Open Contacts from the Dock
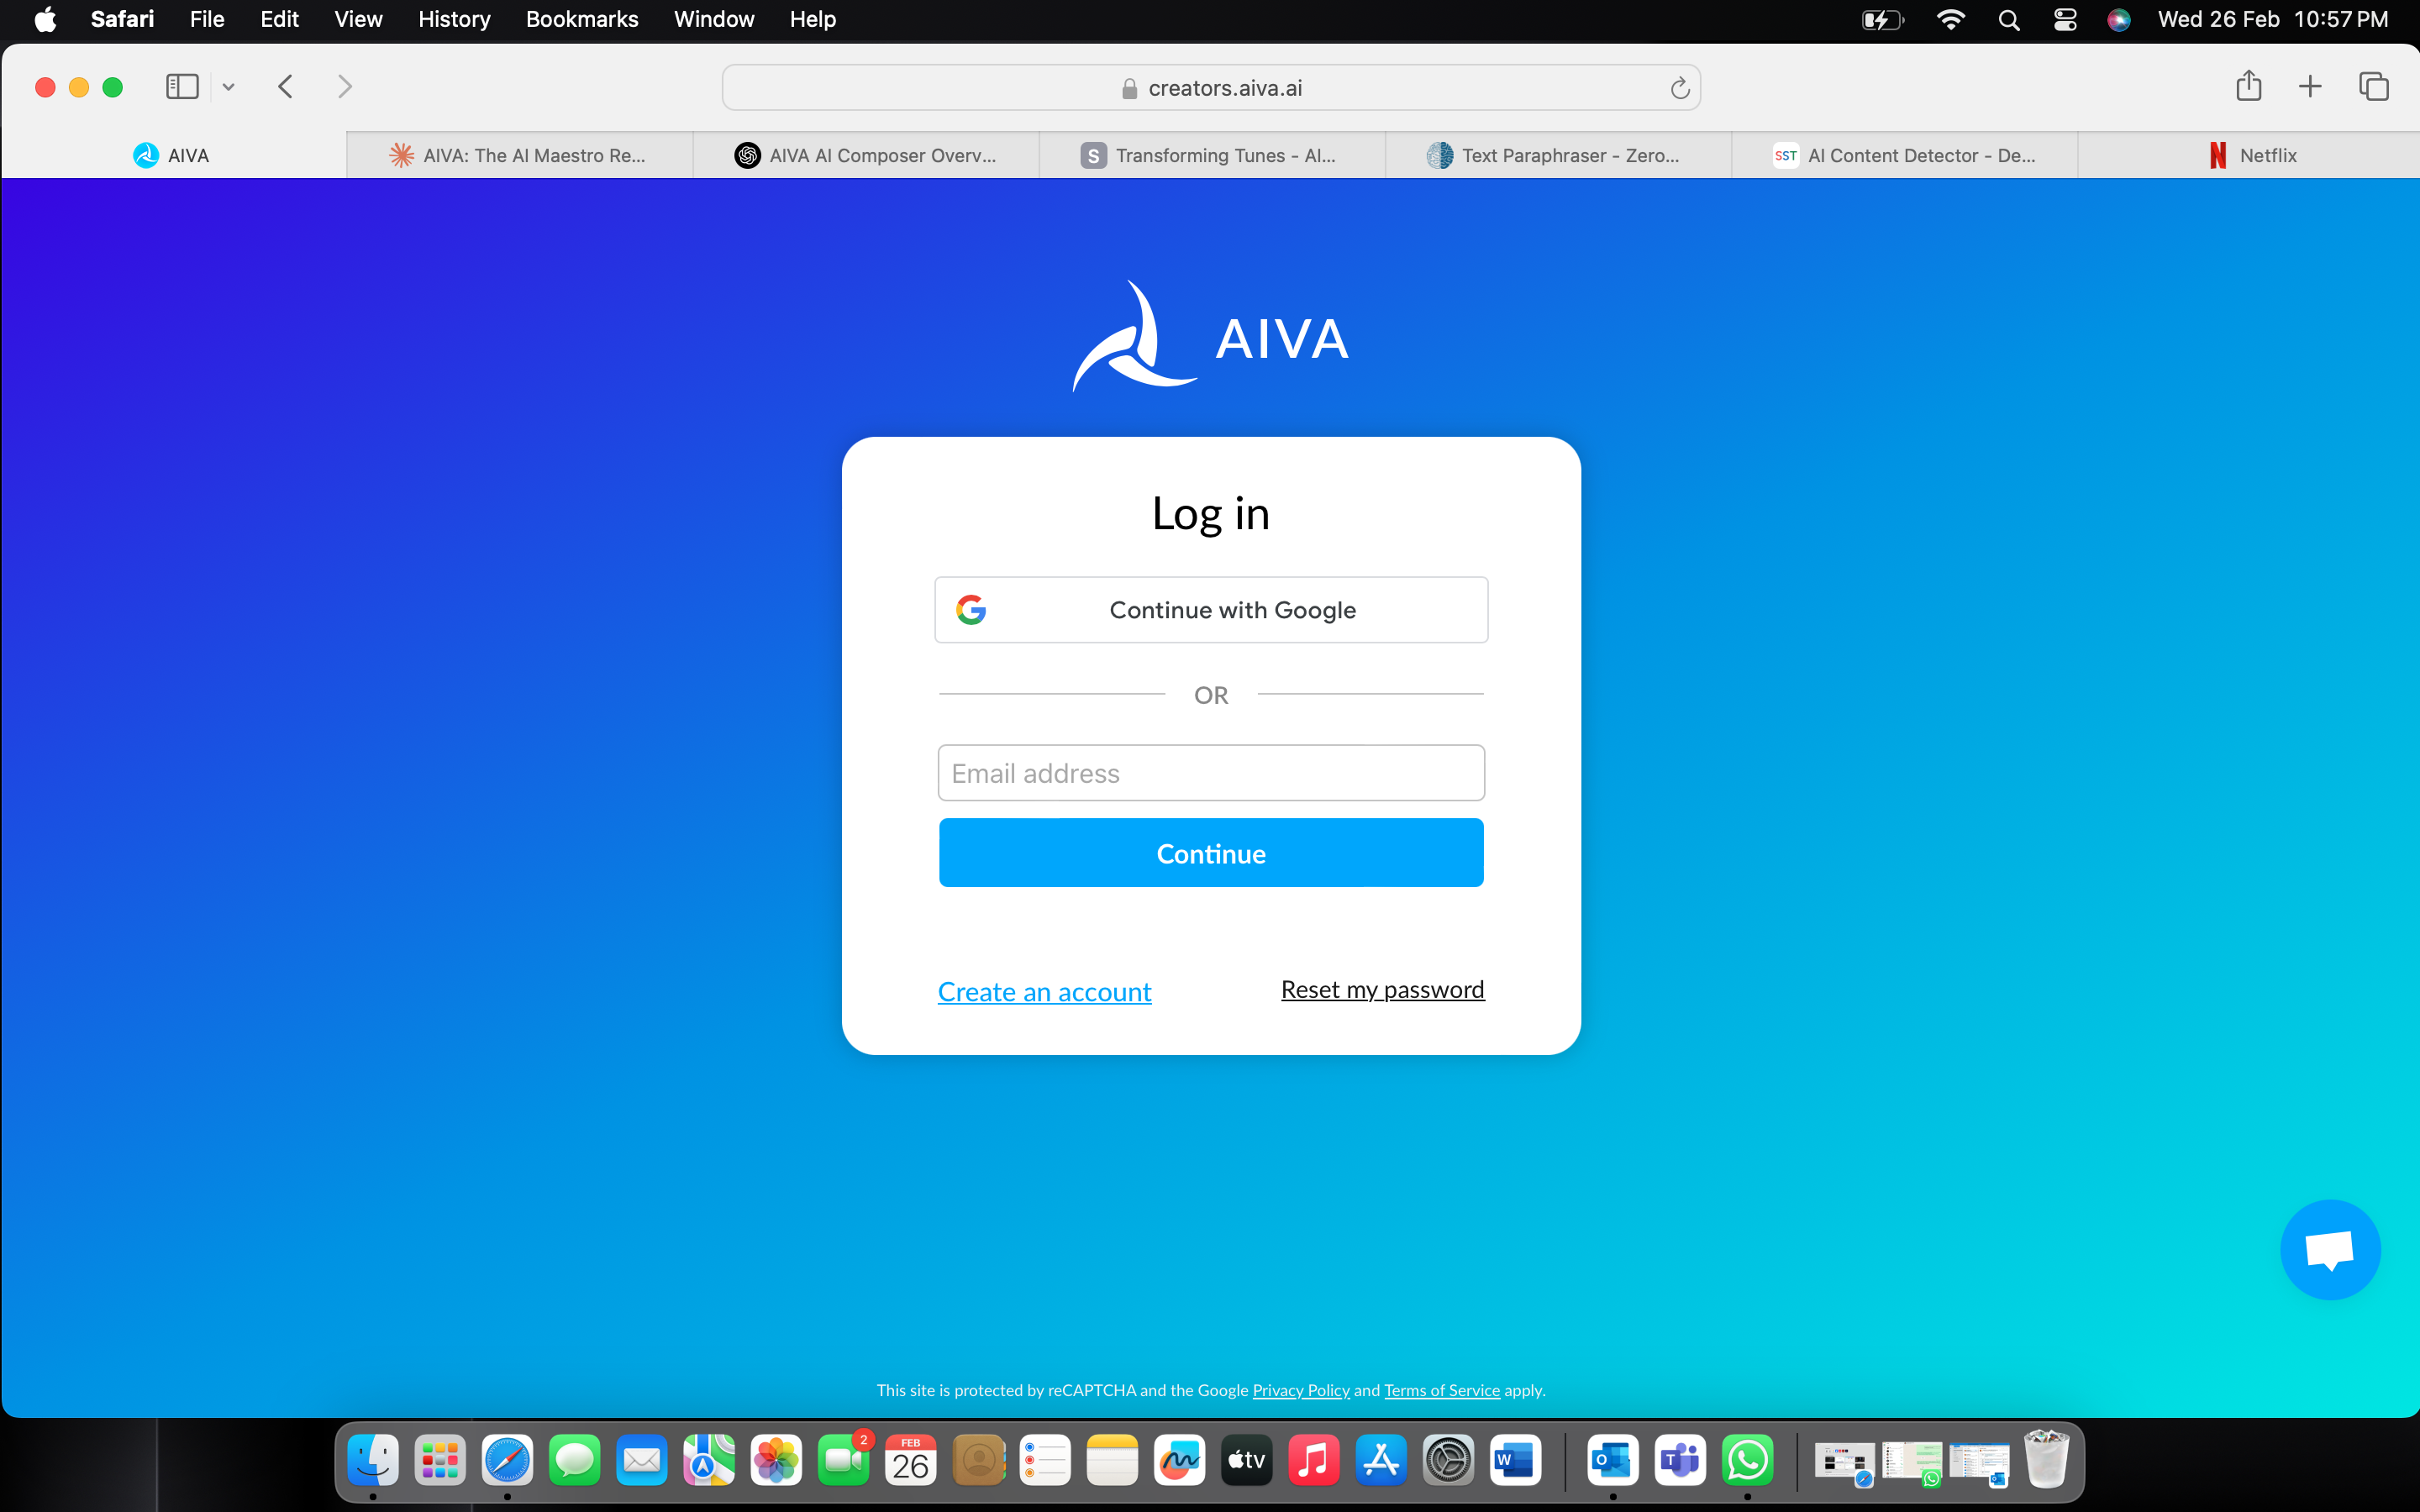 (x=978, y=1461)
